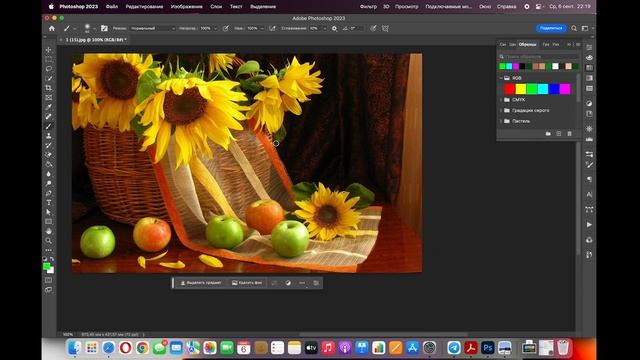The width and height of the screenshot is (640, 360).
Task: Reset to default foreground and background colors
Action: pyautogui.click(x=45, y=258)
